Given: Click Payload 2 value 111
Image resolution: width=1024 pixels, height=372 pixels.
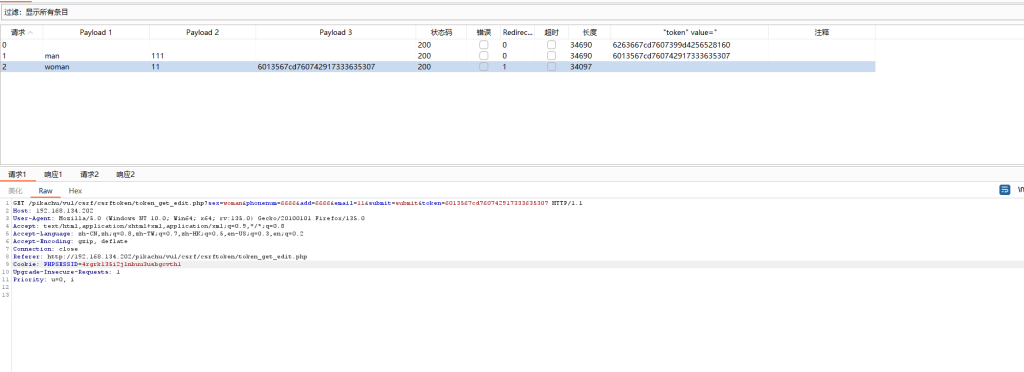Looking at the screenshot, I should [x=157, y=56].
